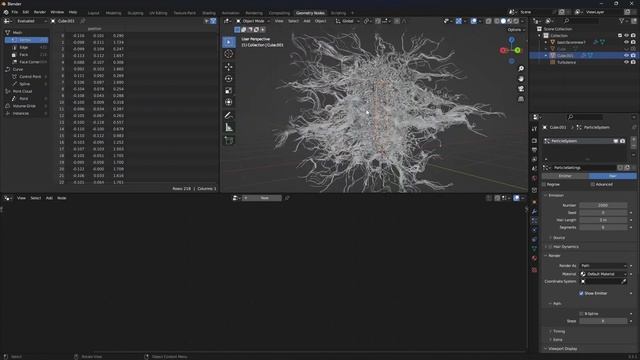
Task: Enable the Advanced checkbox
Action: point(592,184)
